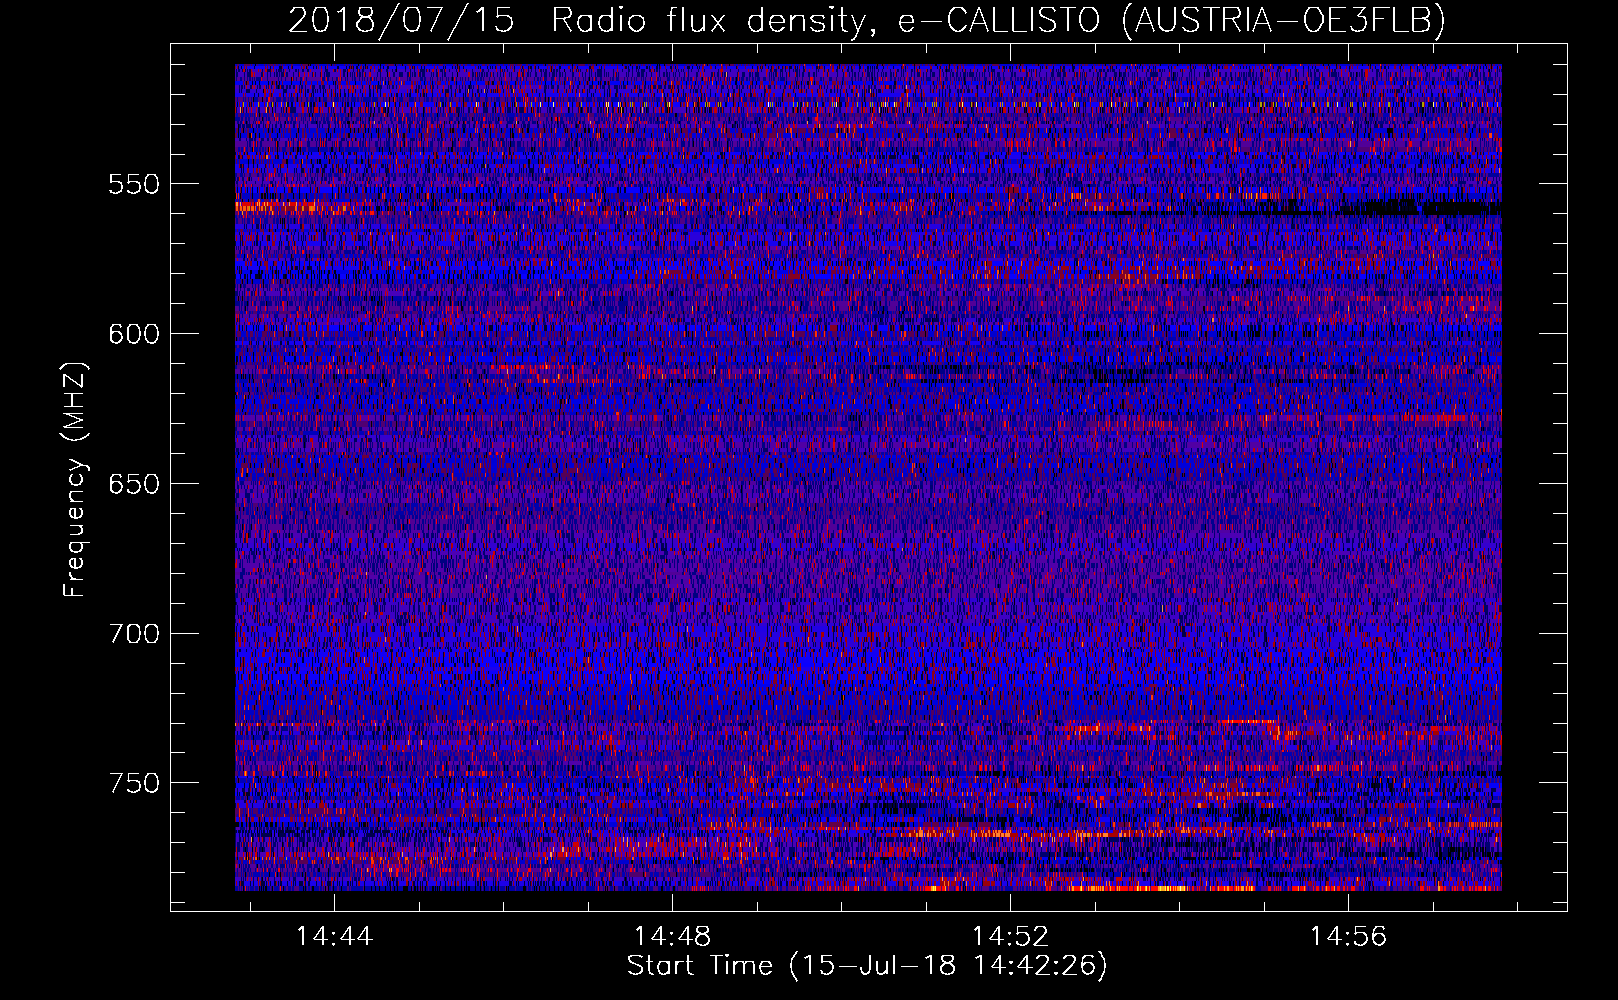
Task: Click the 14:48 time tick label
Action: [x=673, y=937]
